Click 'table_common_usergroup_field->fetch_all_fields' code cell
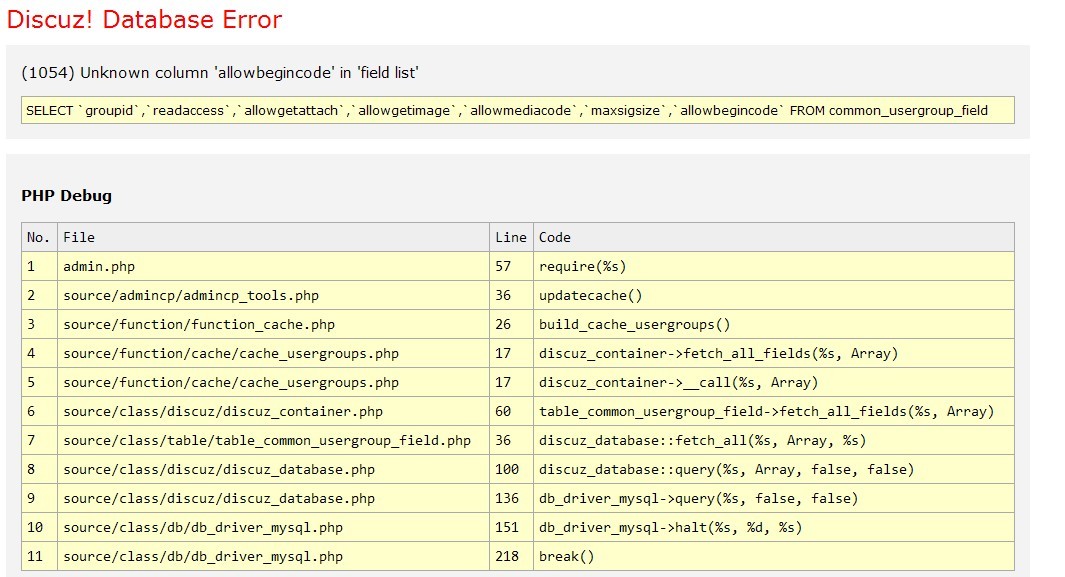Screen dimensions: 1065x577 (774, 411)
